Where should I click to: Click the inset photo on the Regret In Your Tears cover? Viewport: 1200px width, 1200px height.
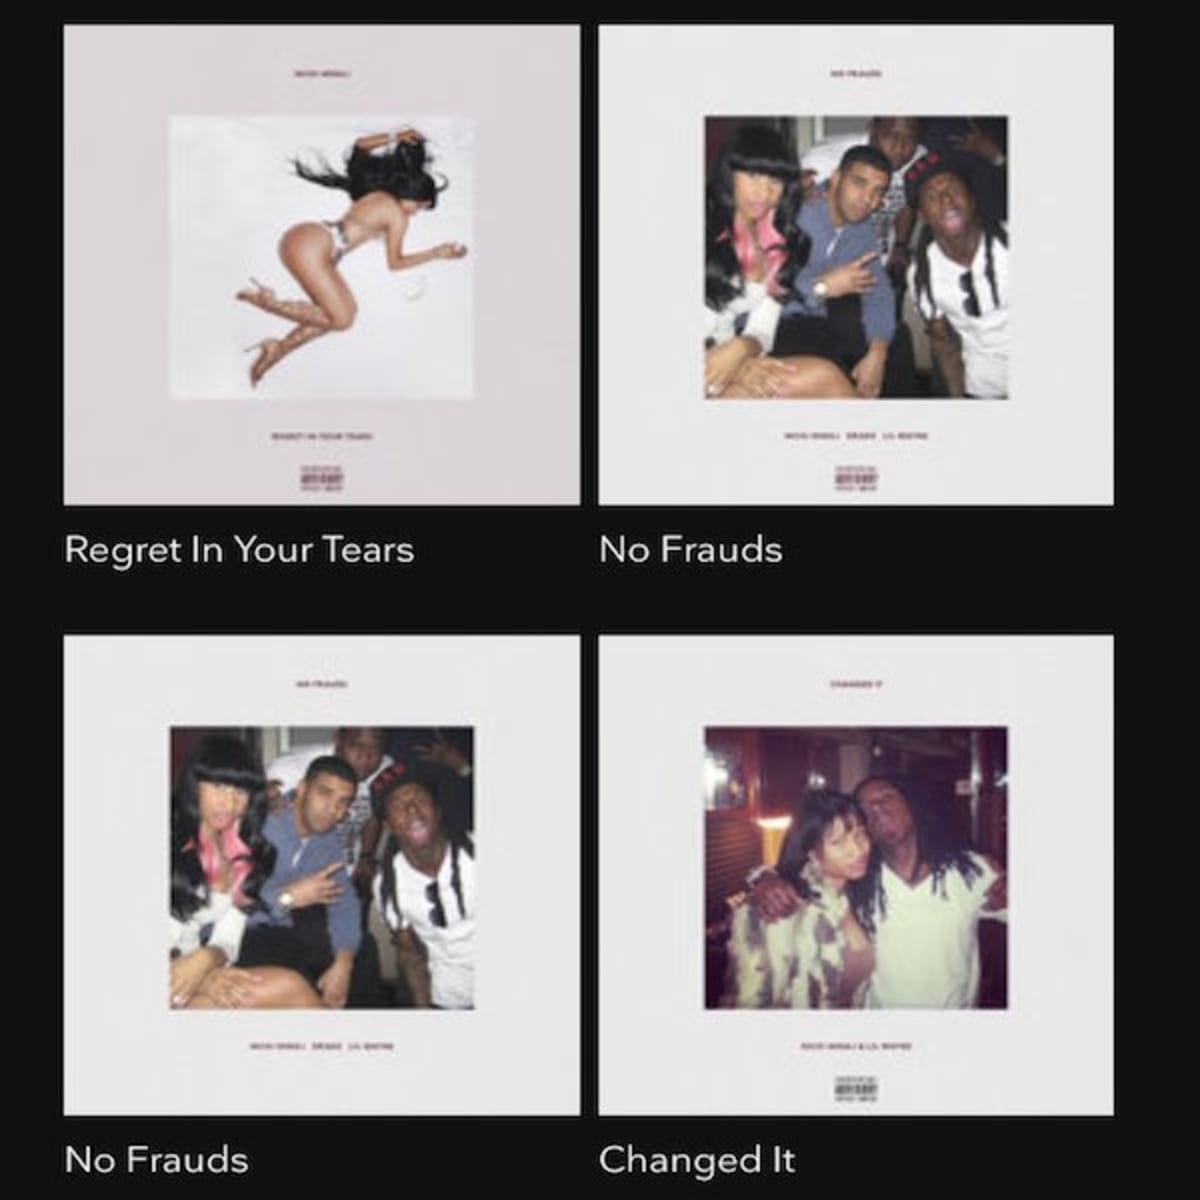(x=322, y=257)
